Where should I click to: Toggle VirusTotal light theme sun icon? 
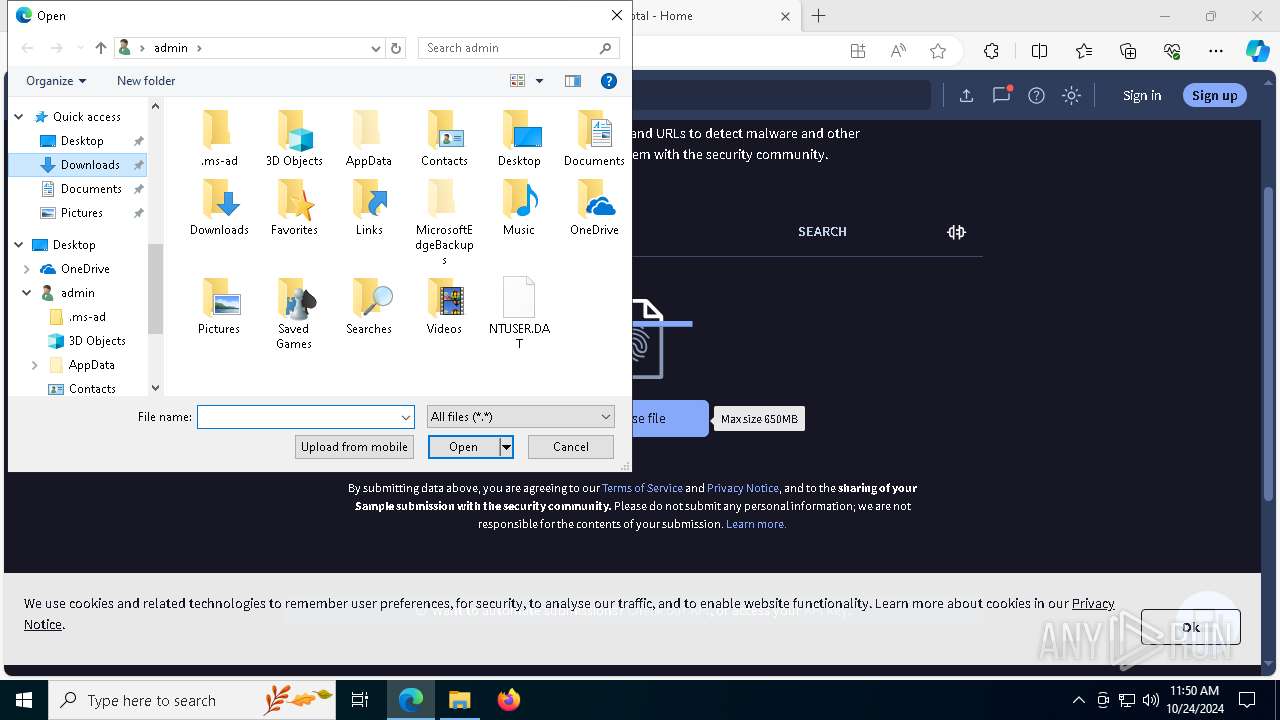tap(1071, 95)
